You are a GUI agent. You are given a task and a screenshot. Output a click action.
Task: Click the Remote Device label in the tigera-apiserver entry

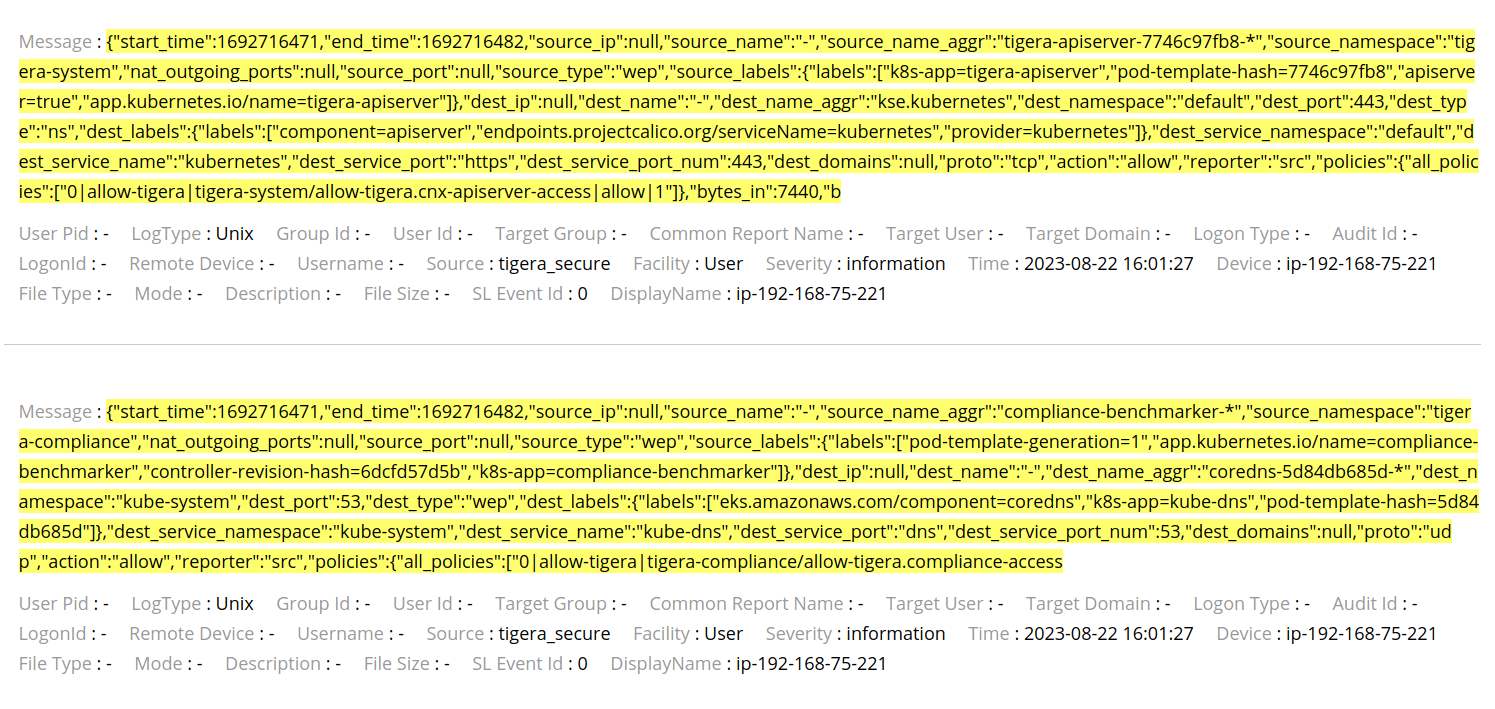click(x=192, y=264)
